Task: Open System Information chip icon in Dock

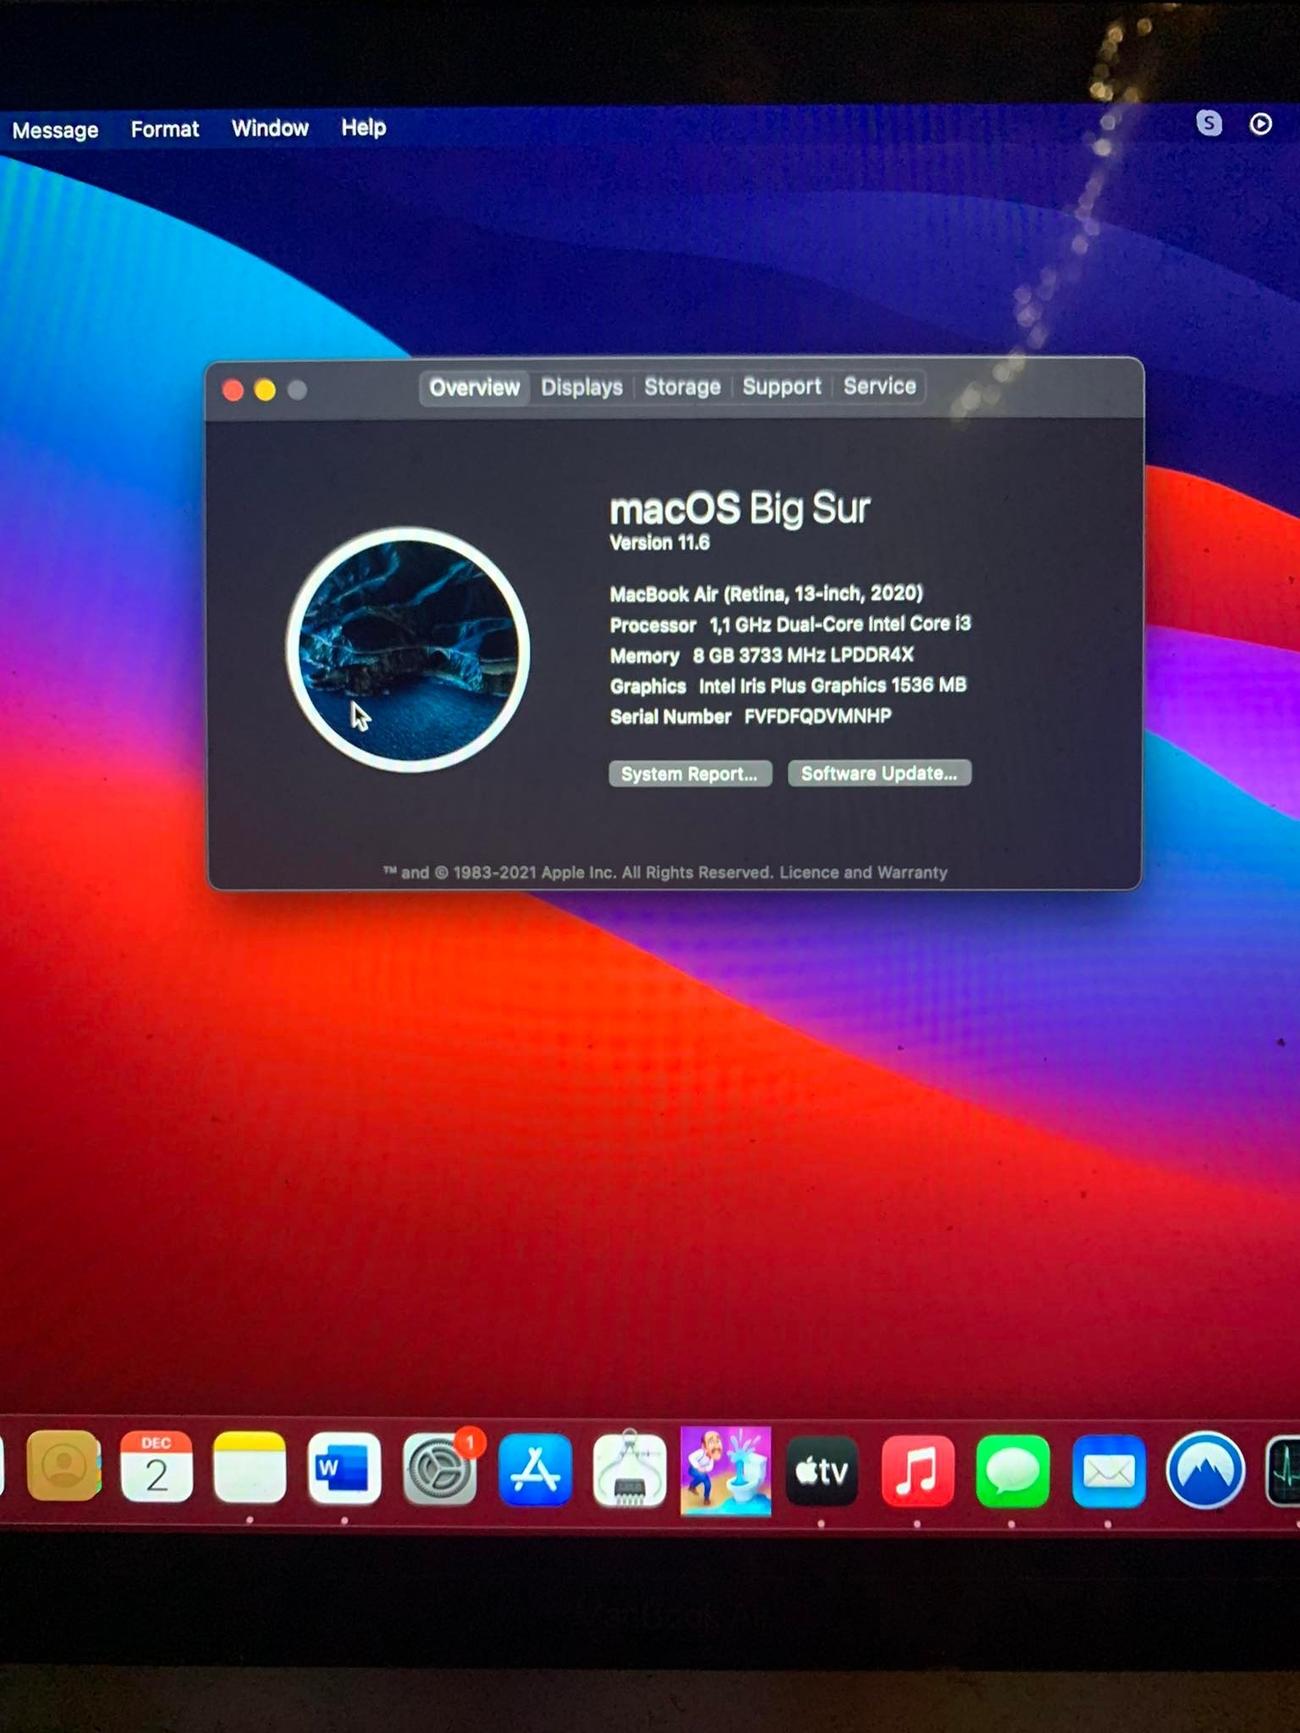Action: (x=630, y=1469)
